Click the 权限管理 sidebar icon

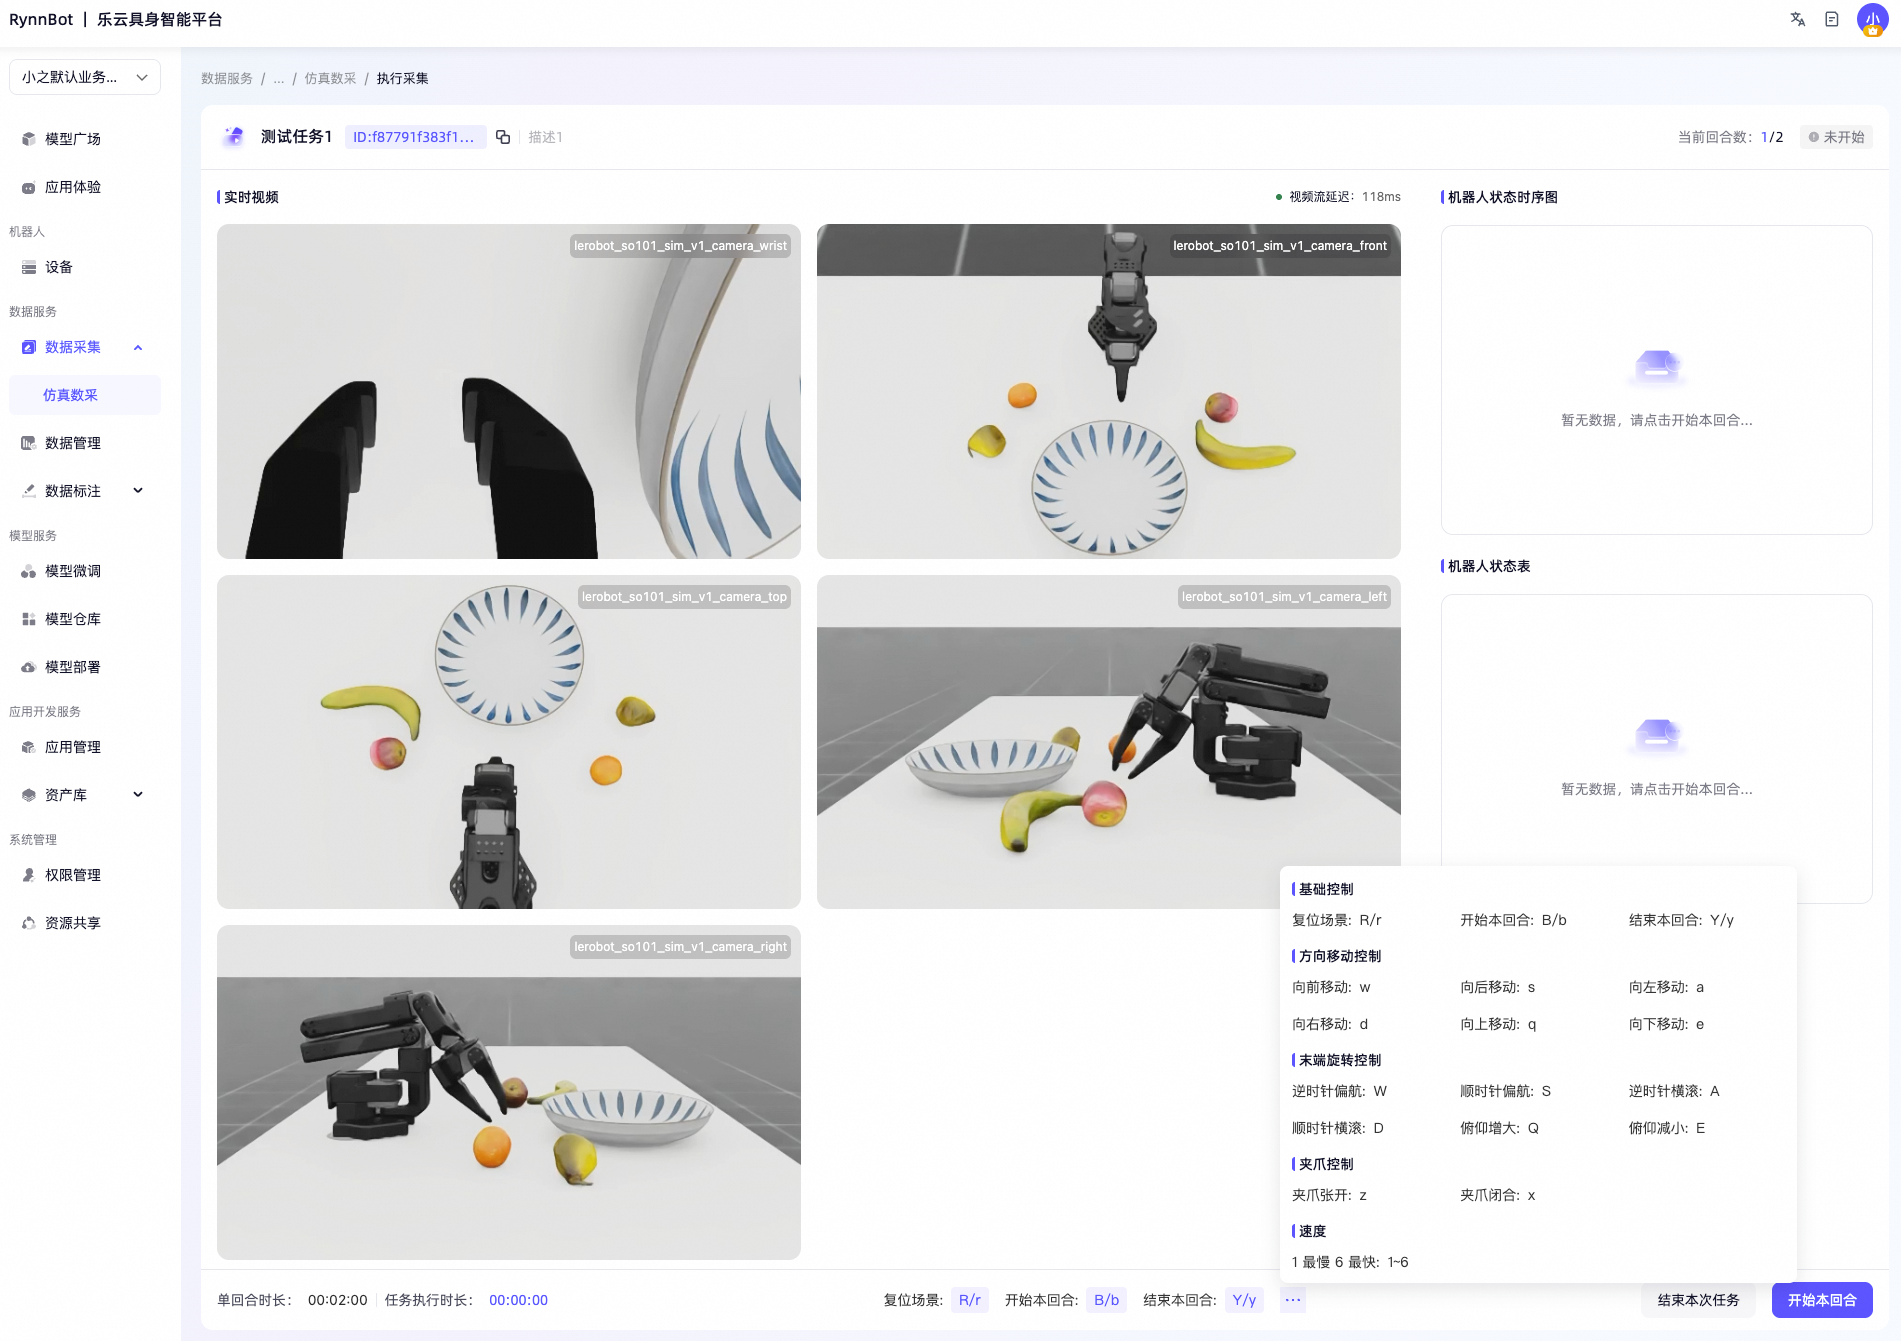(29, 875)
